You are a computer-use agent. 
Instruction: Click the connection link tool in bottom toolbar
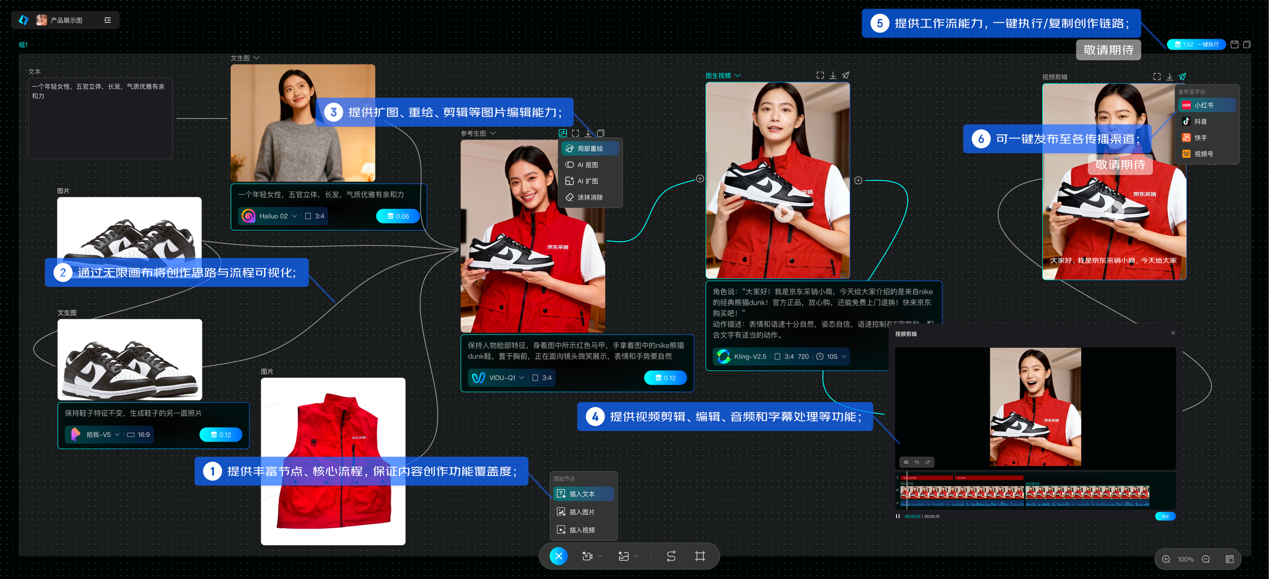coord(671,556)
